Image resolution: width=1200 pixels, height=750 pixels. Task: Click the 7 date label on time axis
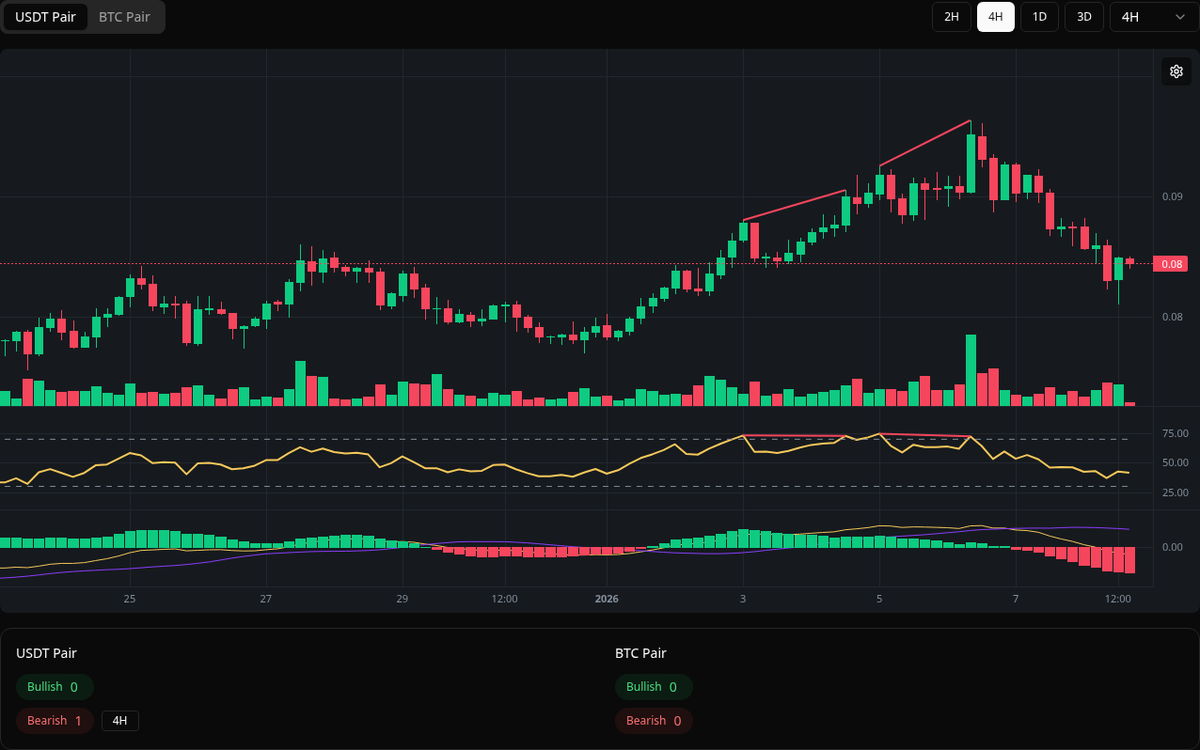click(1015, 599)
